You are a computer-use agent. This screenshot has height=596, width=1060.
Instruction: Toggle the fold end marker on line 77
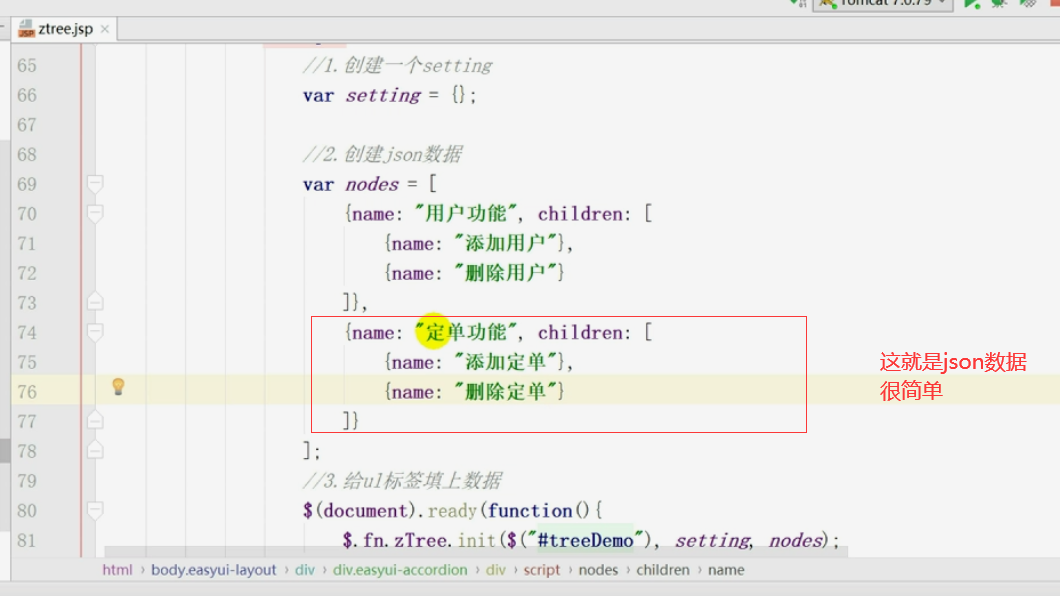point(95,421)
